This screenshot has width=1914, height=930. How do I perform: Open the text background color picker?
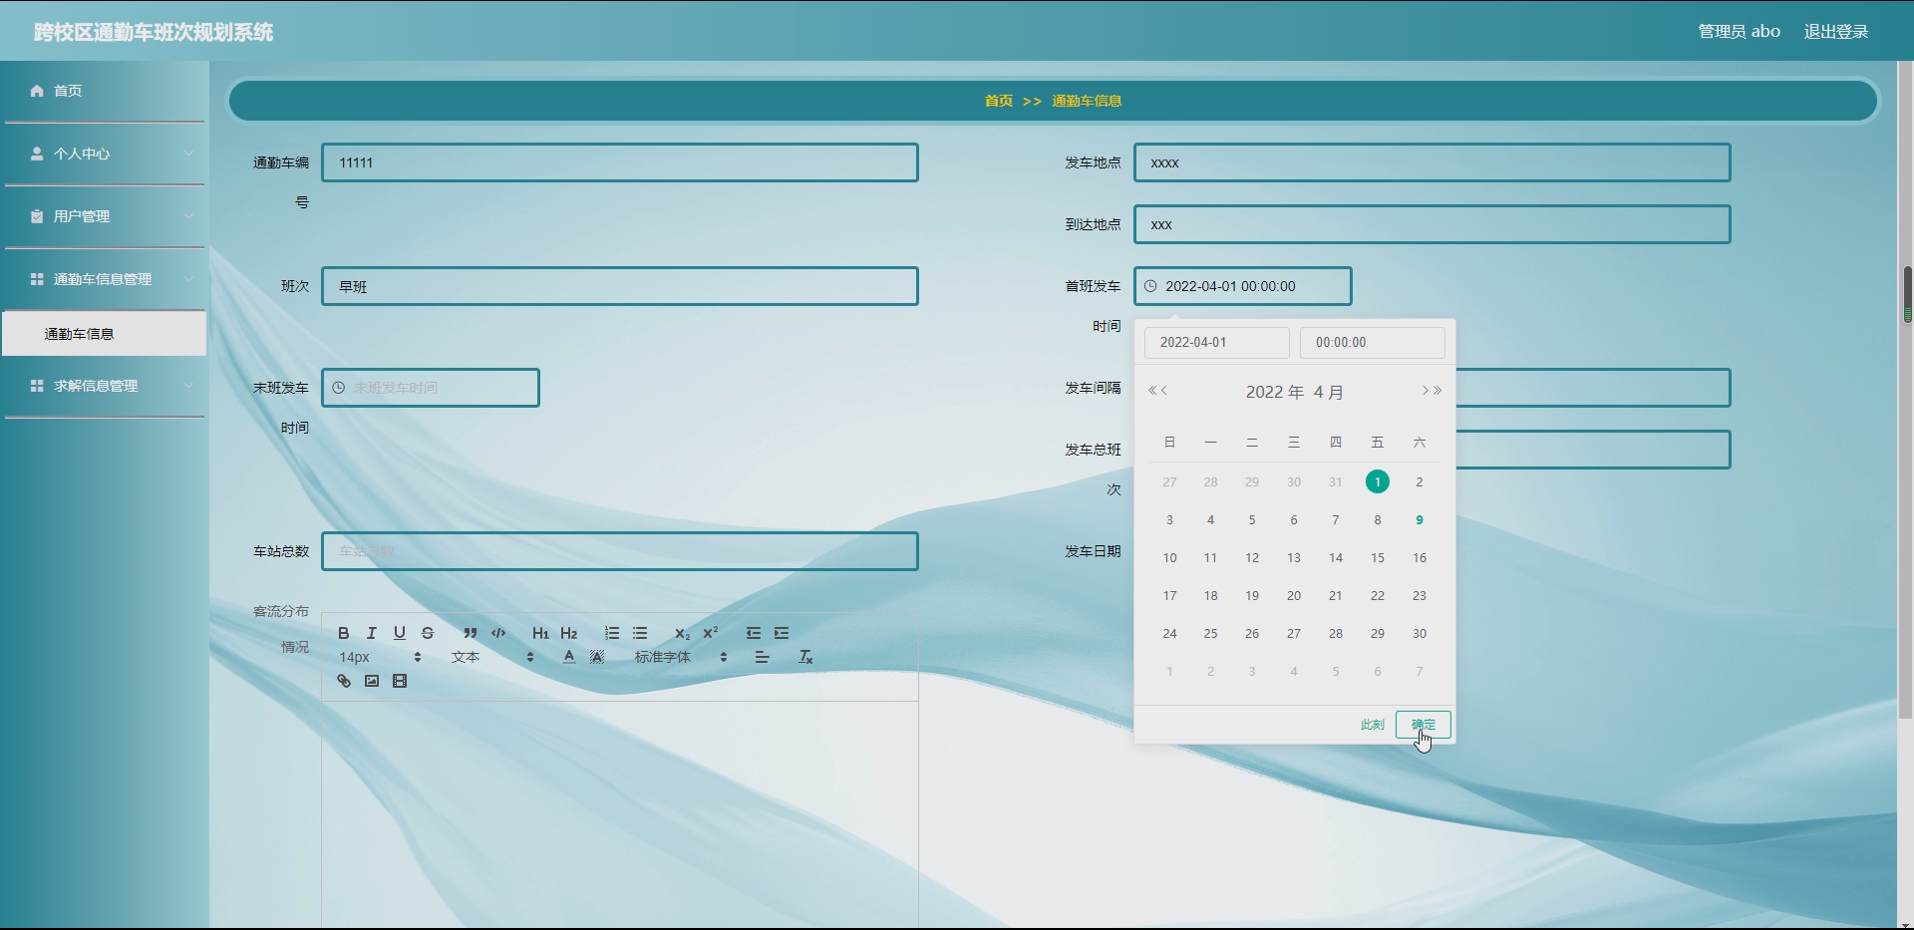[x=597, y=657]
